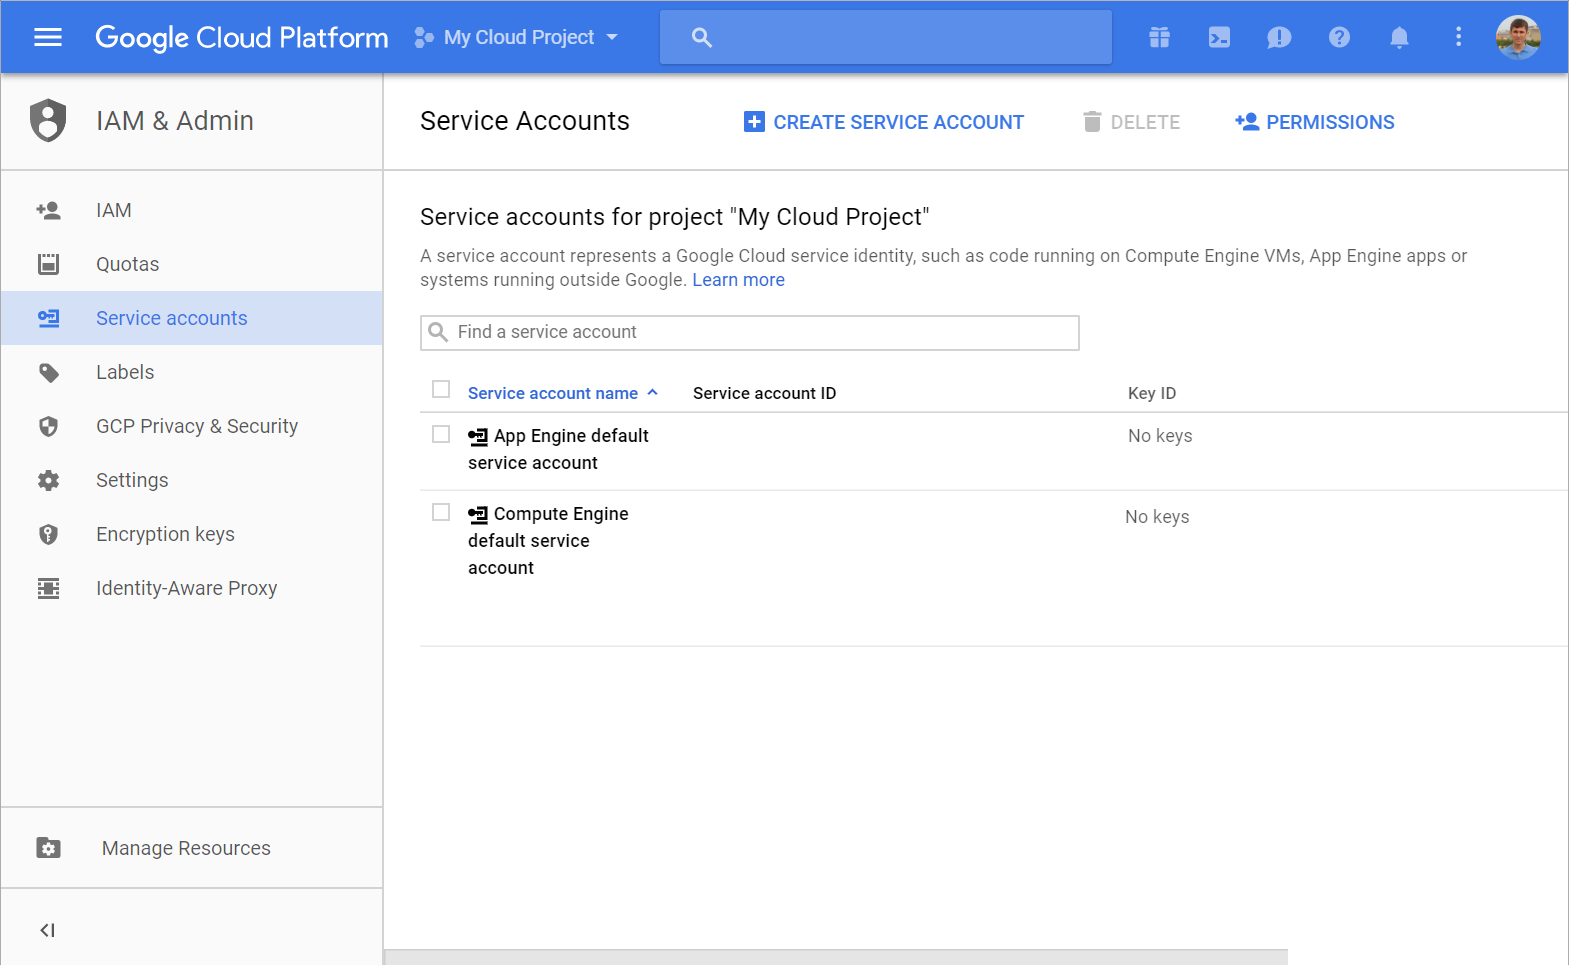The width and height of the screenshot is (1569, 965).
Task: Open the Quotas menu item
Action: click(192, 264)
